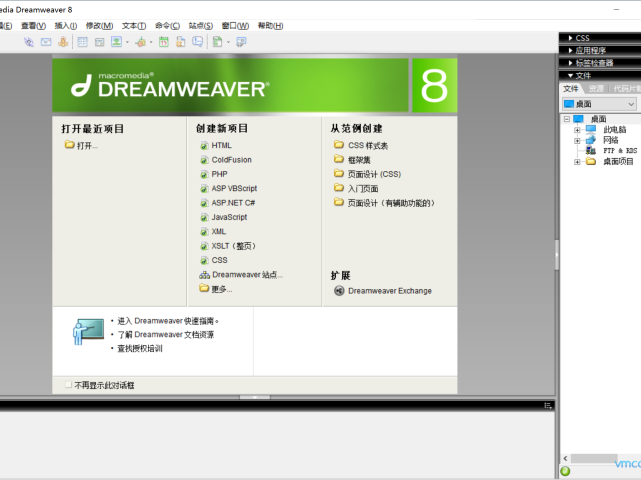Enable the 不再显示此对话框 checkbox
The width and height of the screenshot is (641, 480).
(x=69, y=385)
